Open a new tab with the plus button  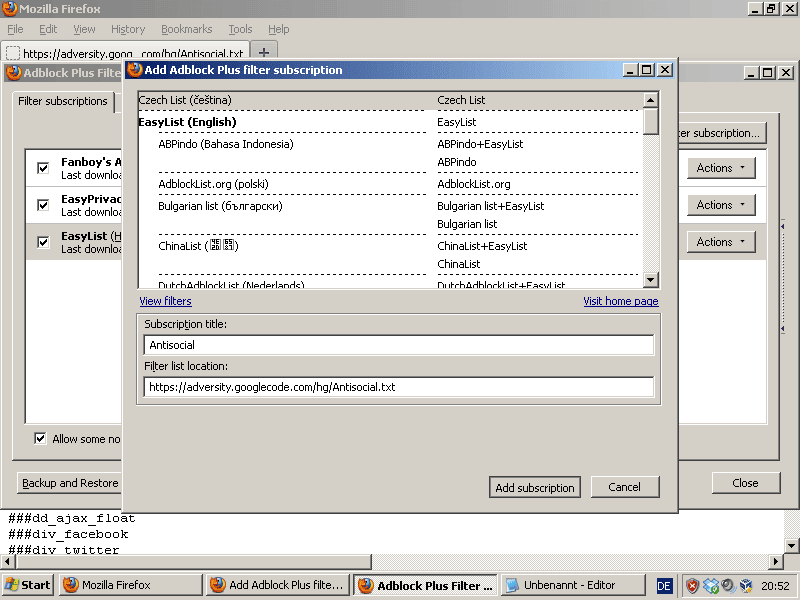click(x=264, y=52)
